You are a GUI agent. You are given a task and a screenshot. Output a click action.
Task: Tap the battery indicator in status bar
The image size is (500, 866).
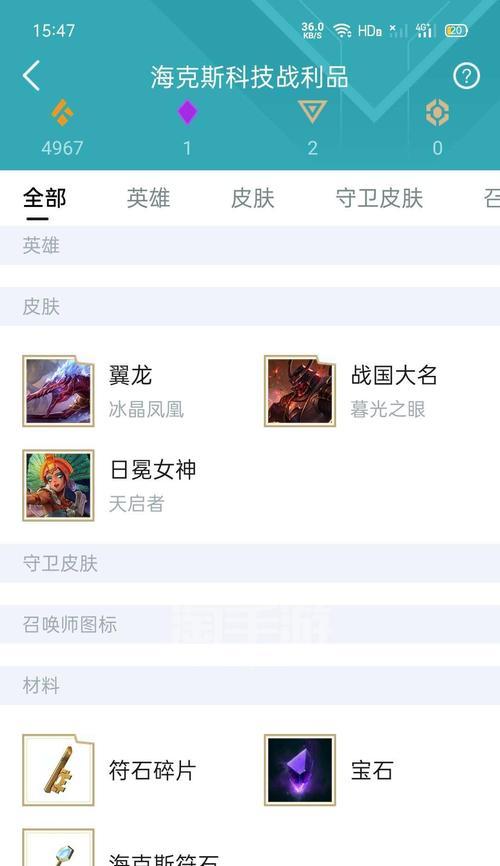[456, 30]
